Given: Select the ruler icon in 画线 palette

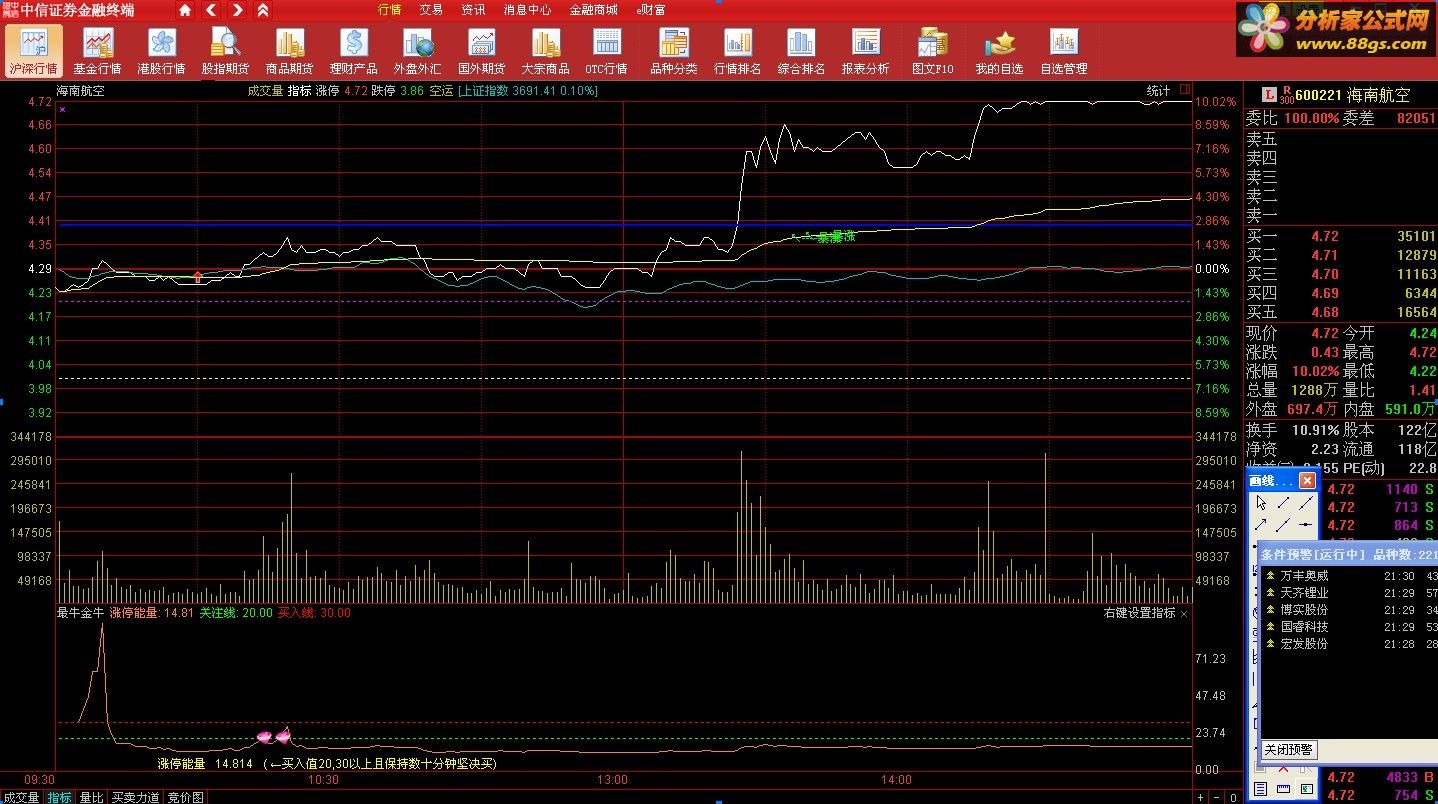Looking at the screenshot, I should [x=1283, y=789].
